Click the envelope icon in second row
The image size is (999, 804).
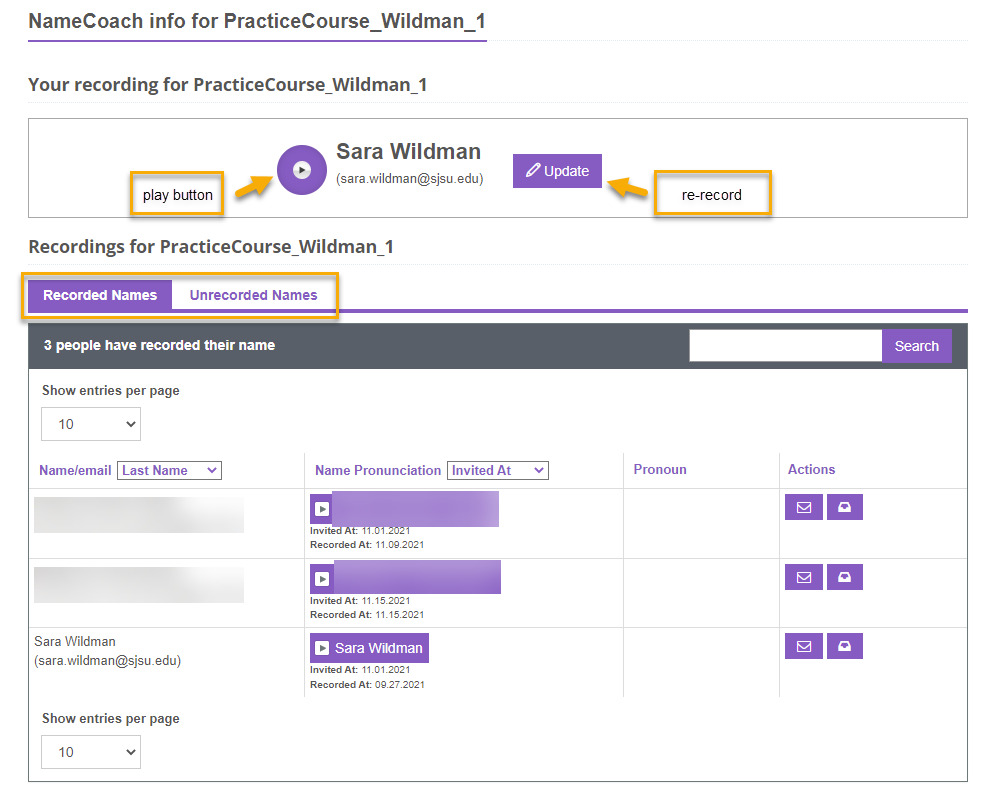pyautogui.click(x=804, y=577)
